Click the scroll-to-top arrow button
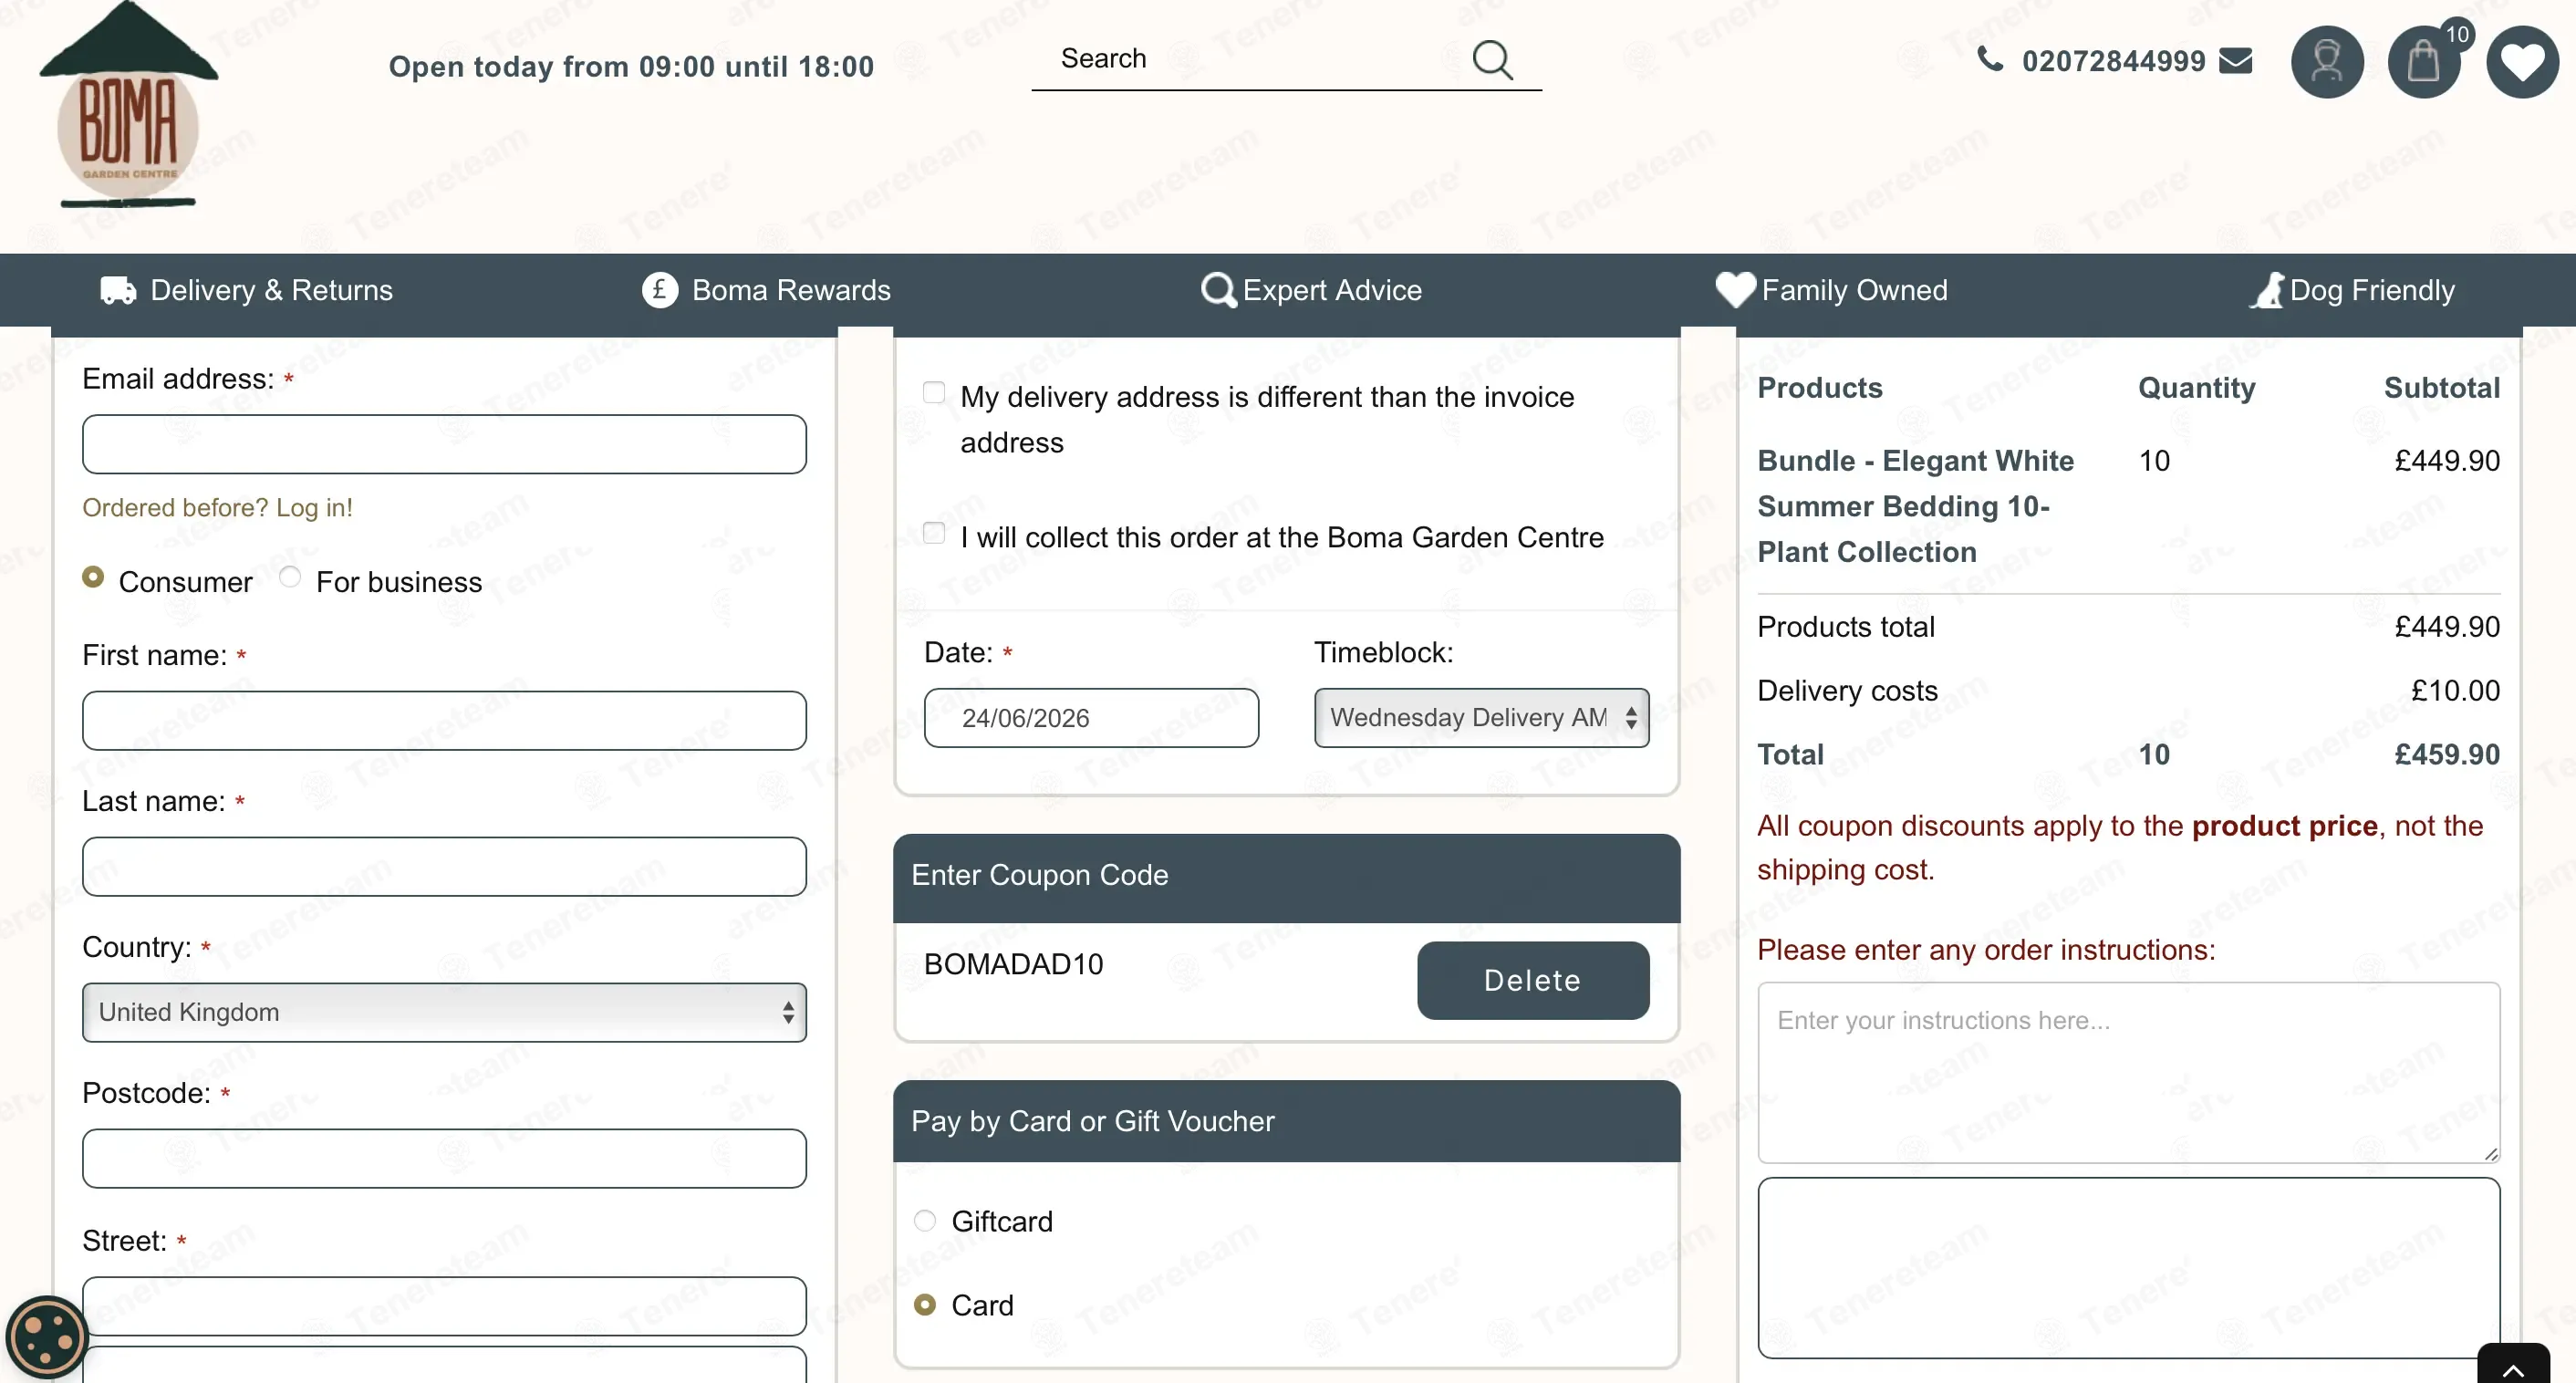The height and width of the screenshot is (1383, 2576). 2513,1366
